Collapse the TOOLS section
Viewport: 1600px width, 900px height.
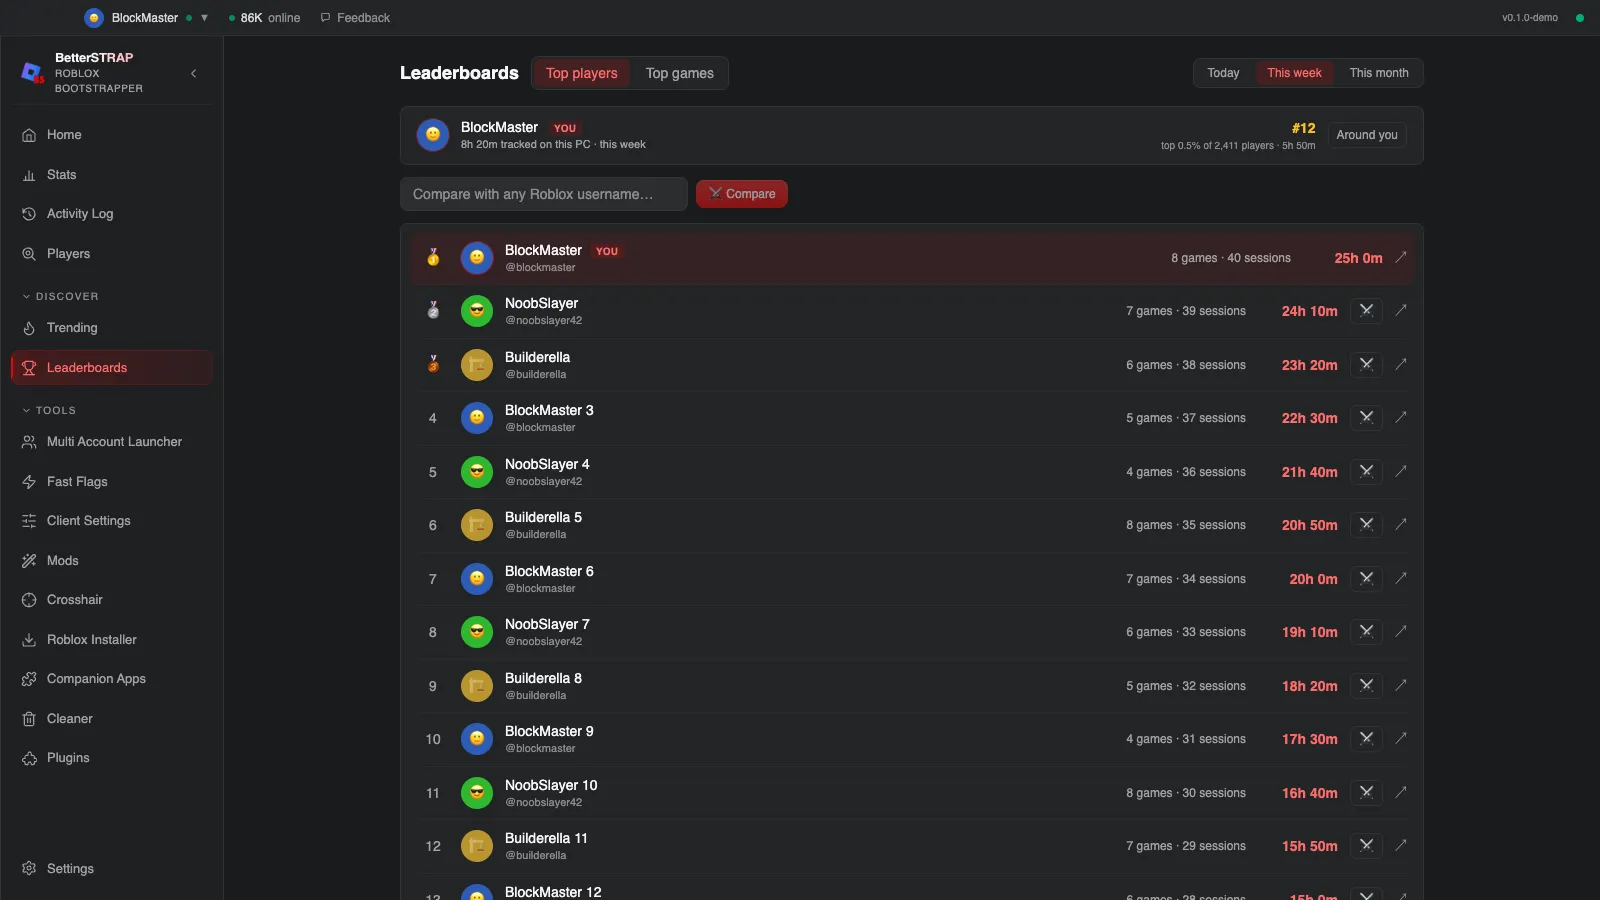49,411
